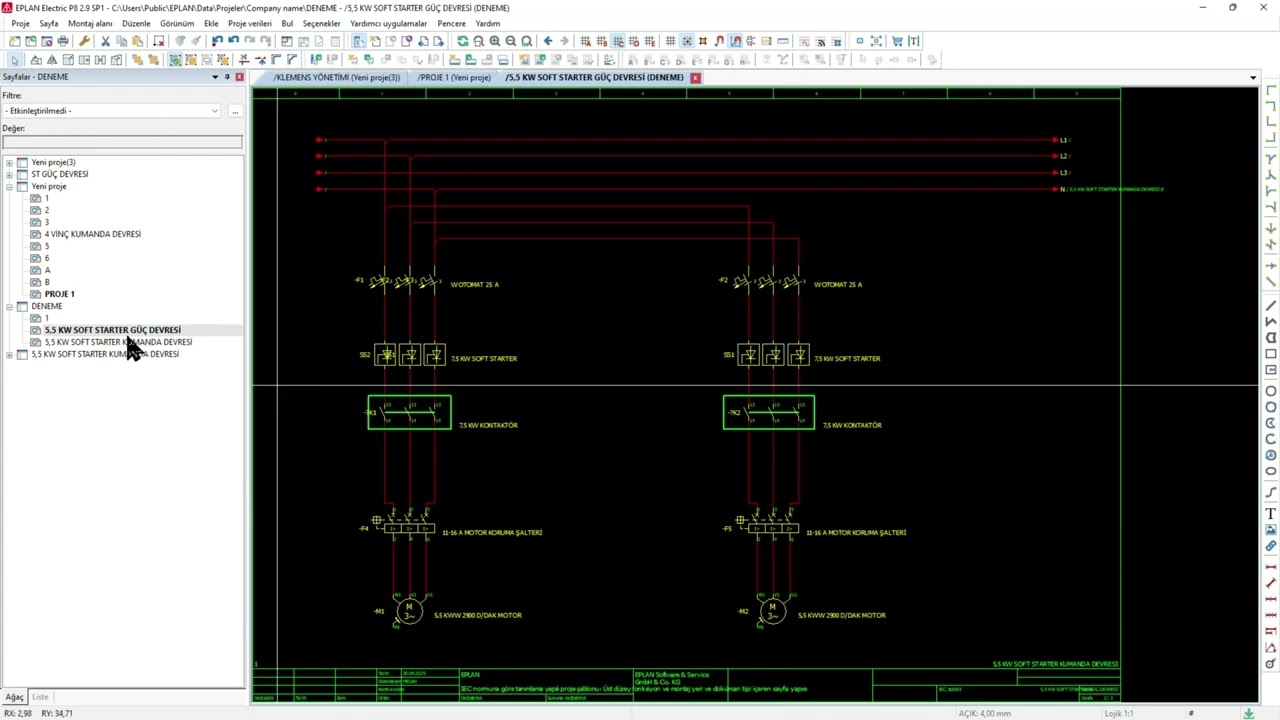Click the Copy icon in toolbar
The height and width of the screenshot is (720, 1280).
pos(121,41)
